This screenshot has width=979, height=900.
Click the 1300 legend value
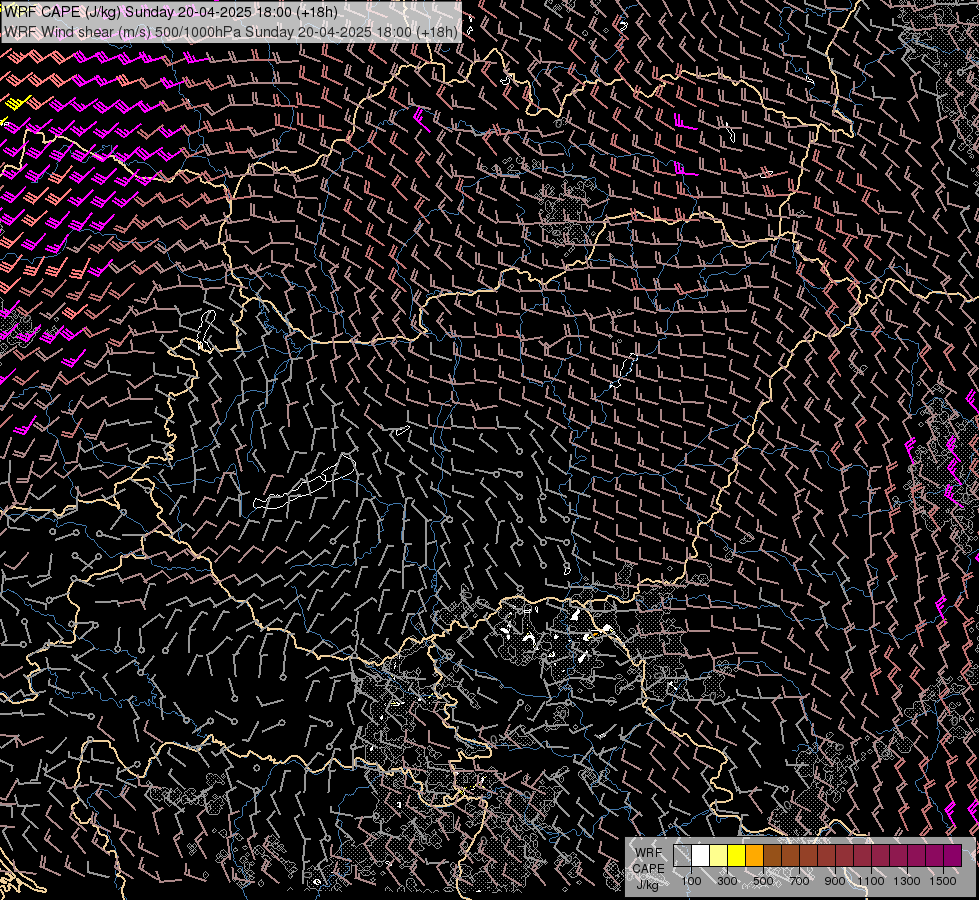[x=907, y=881]
